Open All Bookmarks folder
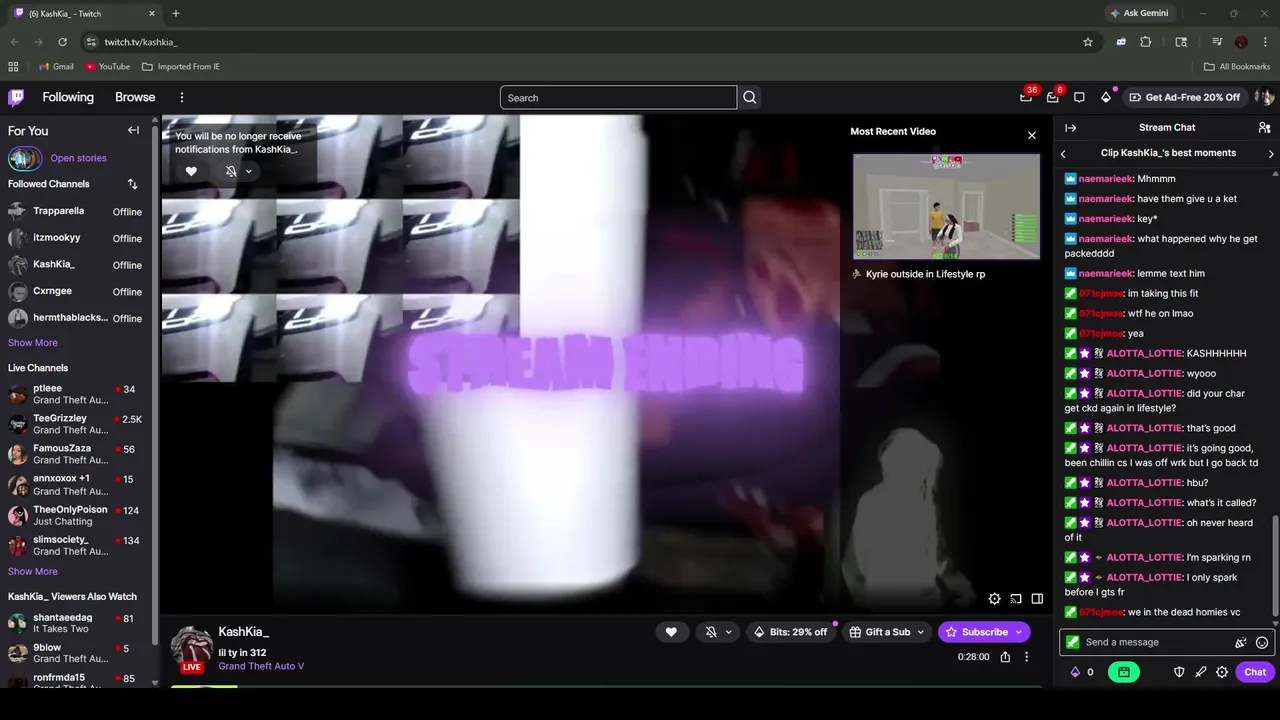The image size is (1280, 720). pos(1237,67)
